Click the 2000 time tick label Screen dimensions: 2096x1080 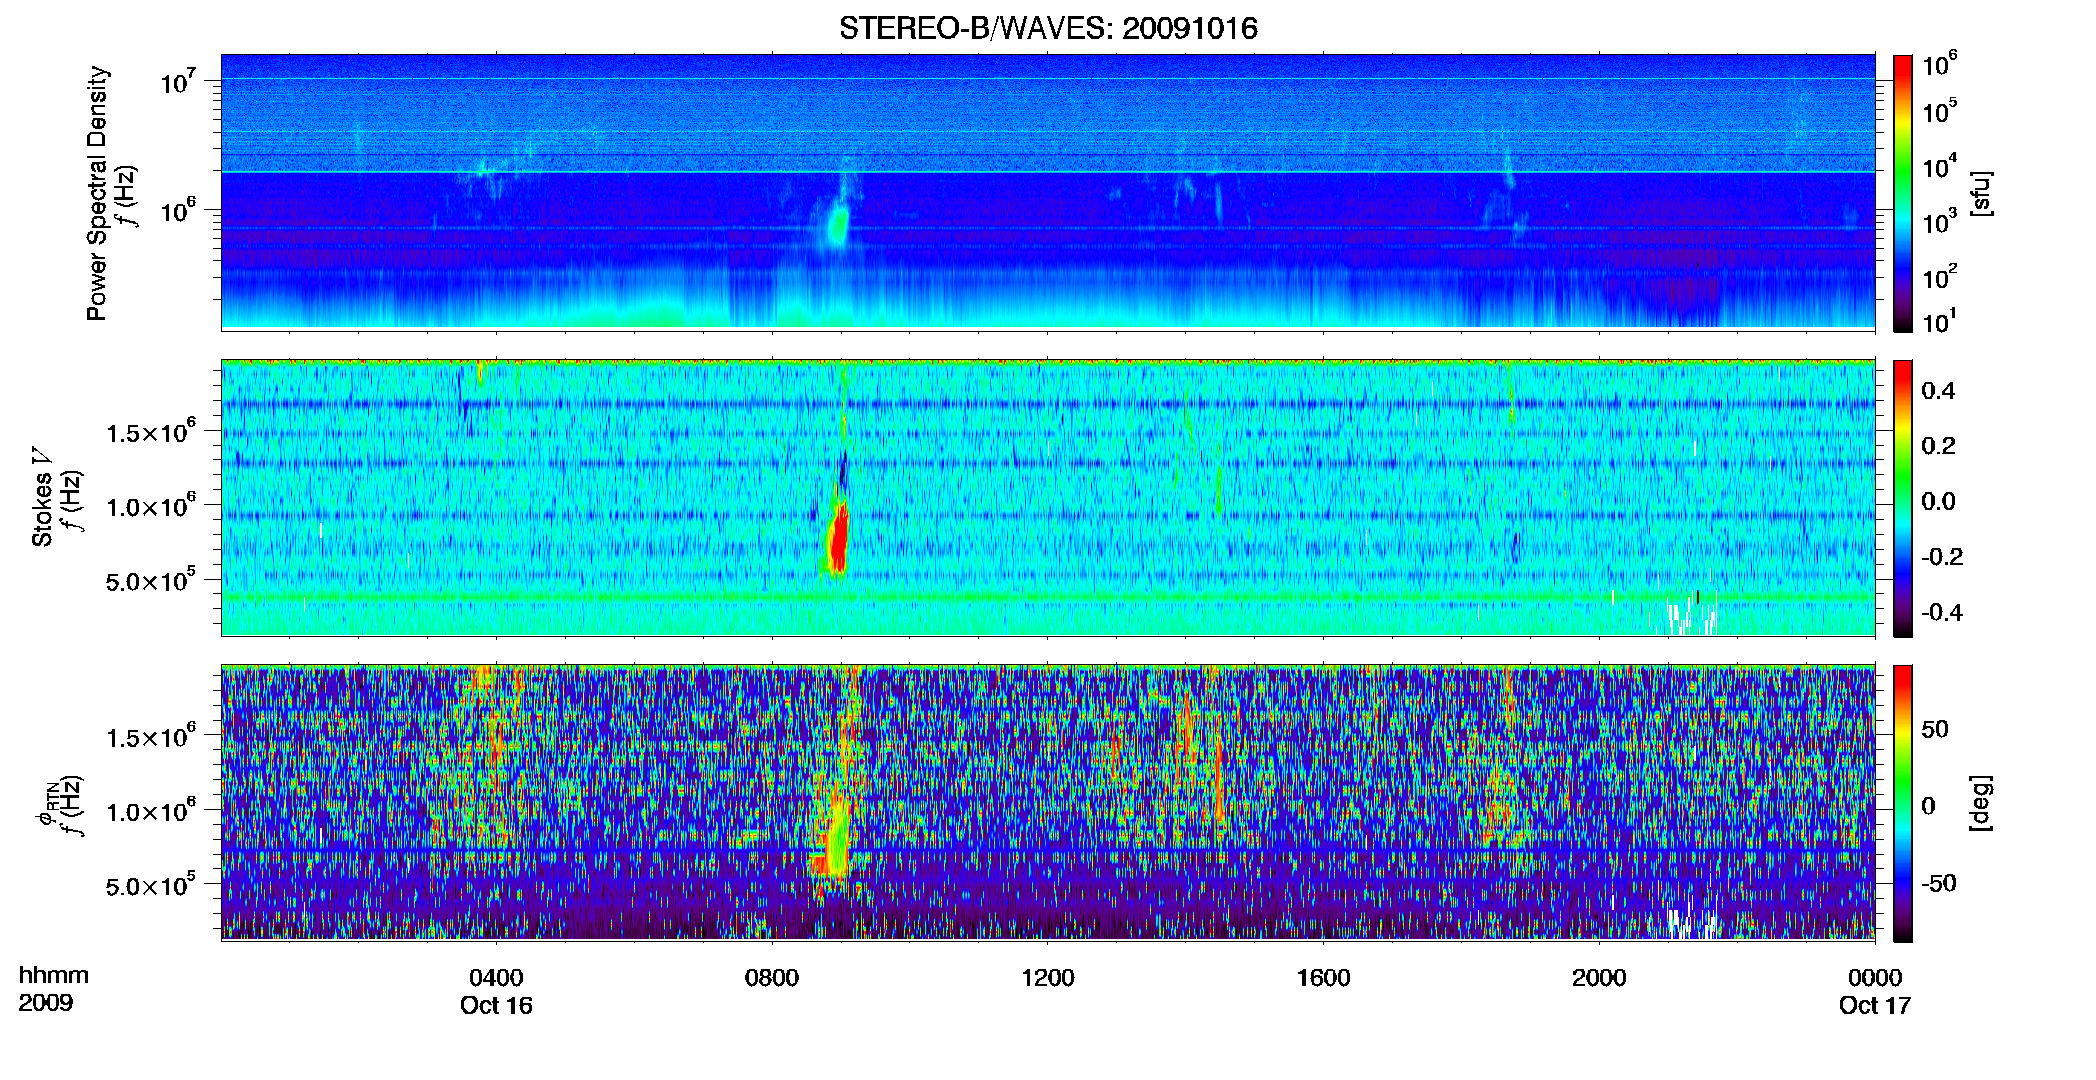coord(1599,977)
